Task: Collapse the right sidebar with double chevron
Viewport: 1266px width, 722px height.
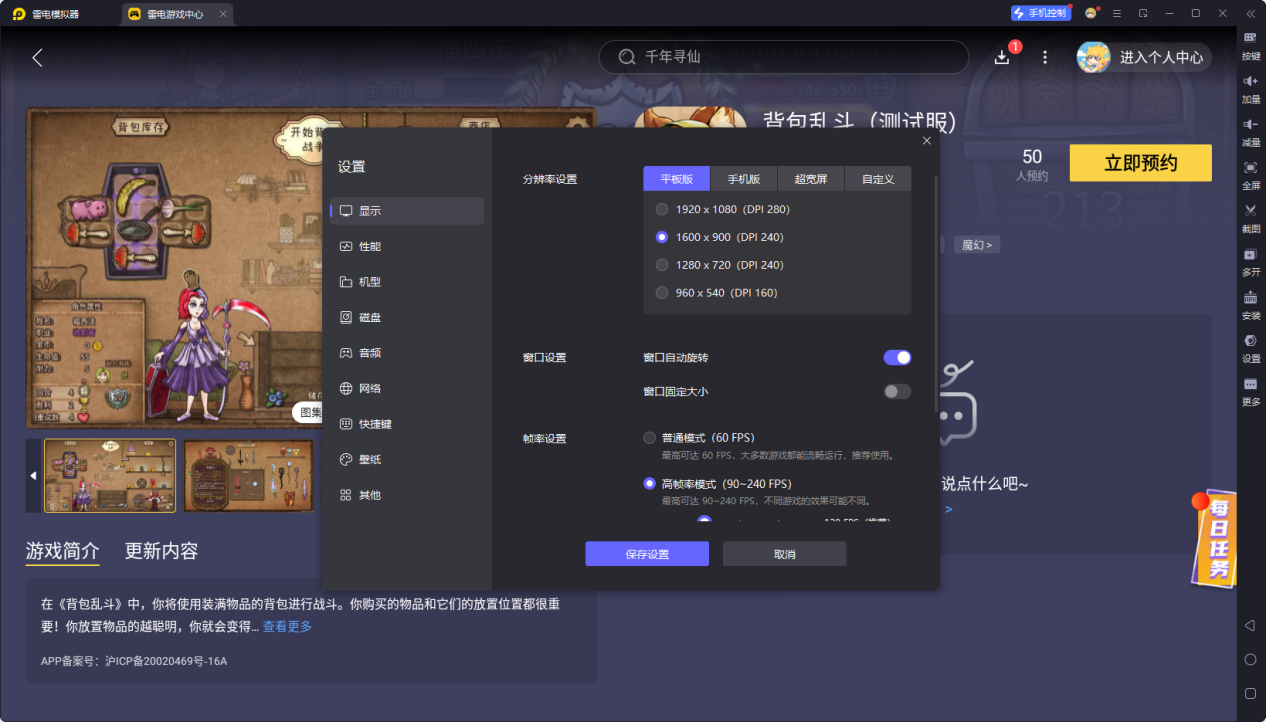Action: tap(1250, 13)
